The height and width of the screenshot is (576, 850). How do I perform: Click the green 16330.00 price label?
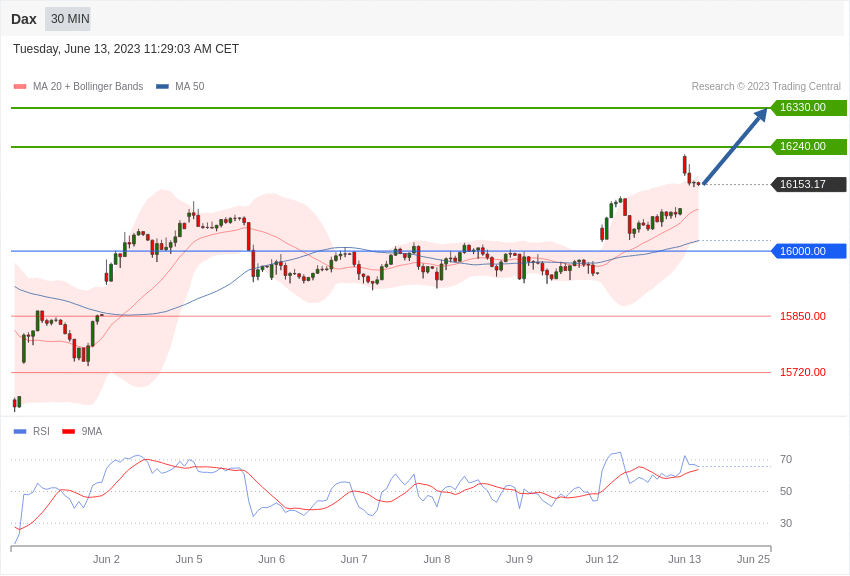[x=809, y=108]
